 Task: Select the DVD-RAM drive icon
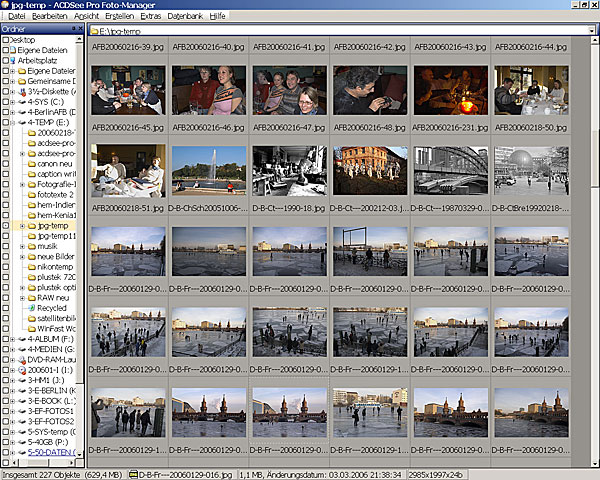21,359
